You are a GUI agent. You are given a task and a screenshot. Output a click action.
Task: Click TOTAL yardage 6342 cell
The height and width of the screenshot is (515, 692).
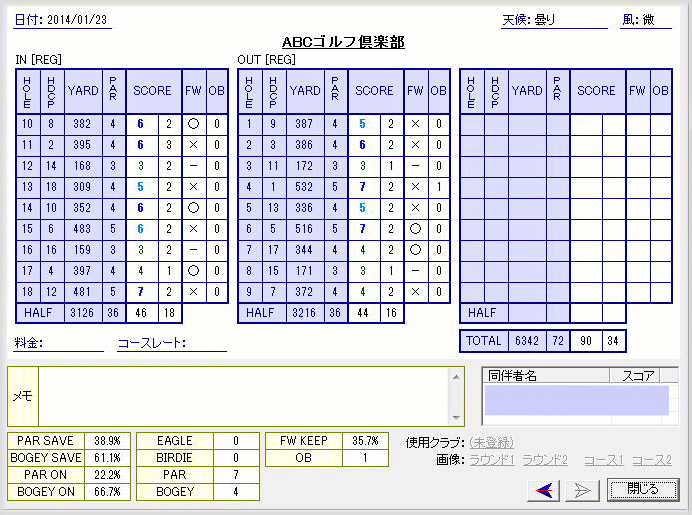coord(527,341)
